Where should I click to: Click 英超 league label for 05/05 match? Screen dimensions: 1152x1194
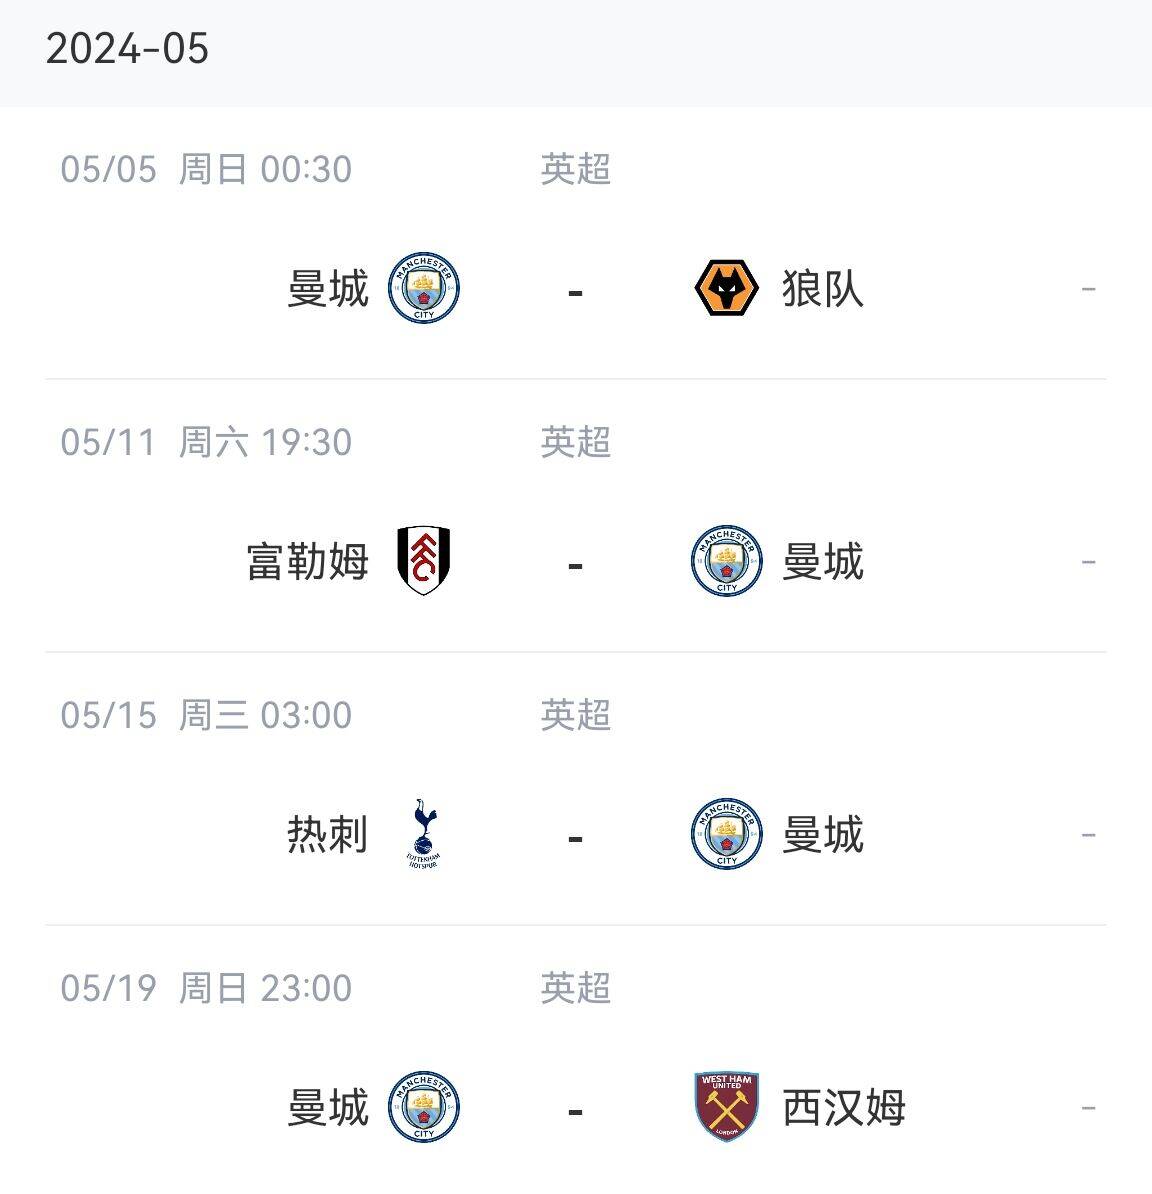575,169
